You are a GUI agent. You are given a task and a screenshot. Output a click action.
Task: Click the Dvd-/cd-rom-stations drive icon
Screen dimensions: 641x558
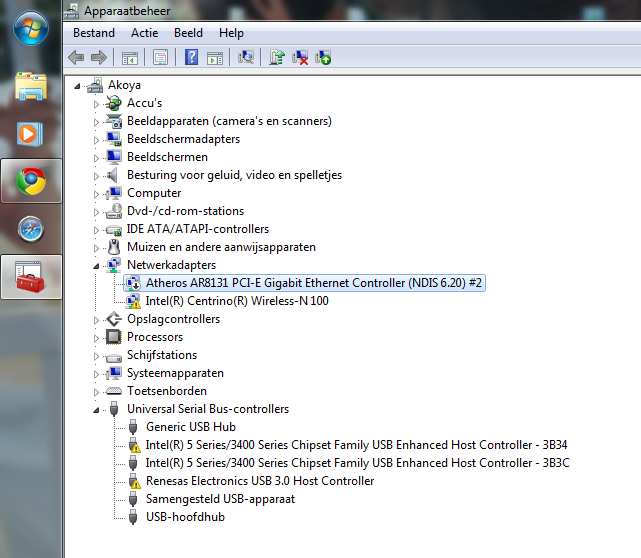[x=114, y=211]
